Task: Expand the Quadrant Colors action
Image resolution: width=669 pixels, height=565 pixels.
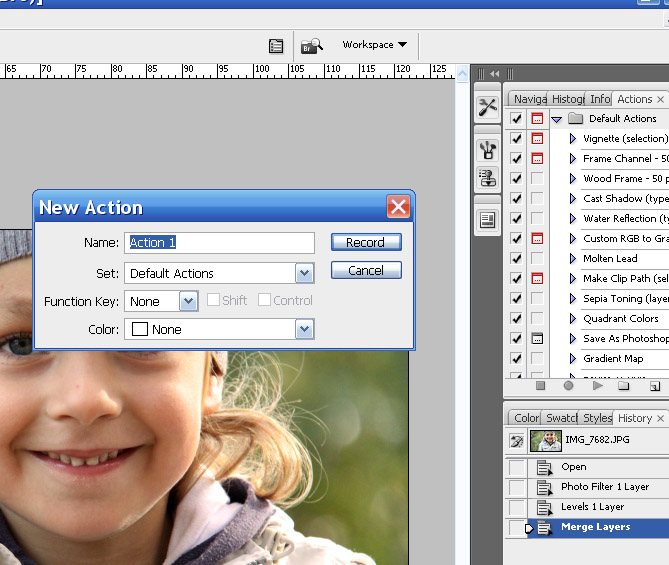Action: [573, 318]
